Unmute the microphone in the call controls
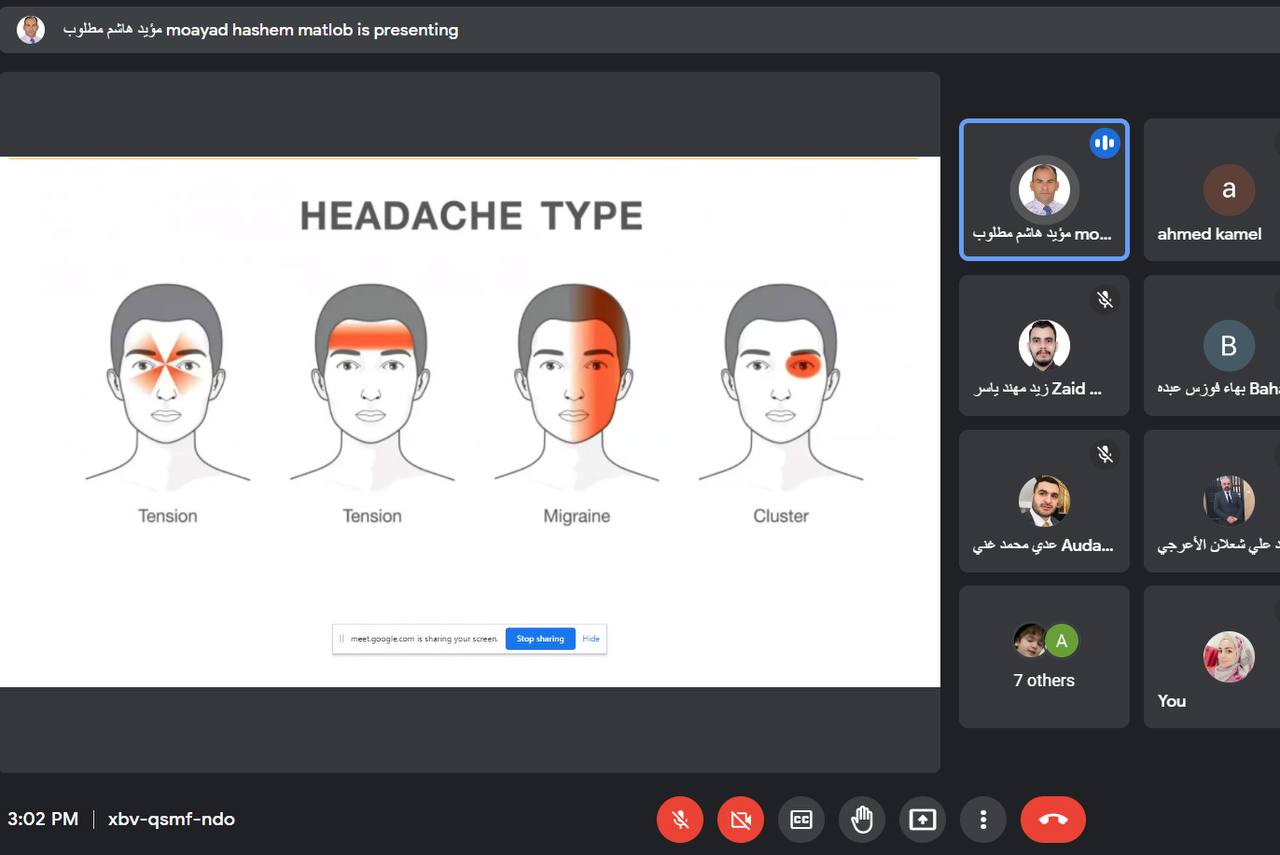Screen dimensions: 1280x855 680,820
